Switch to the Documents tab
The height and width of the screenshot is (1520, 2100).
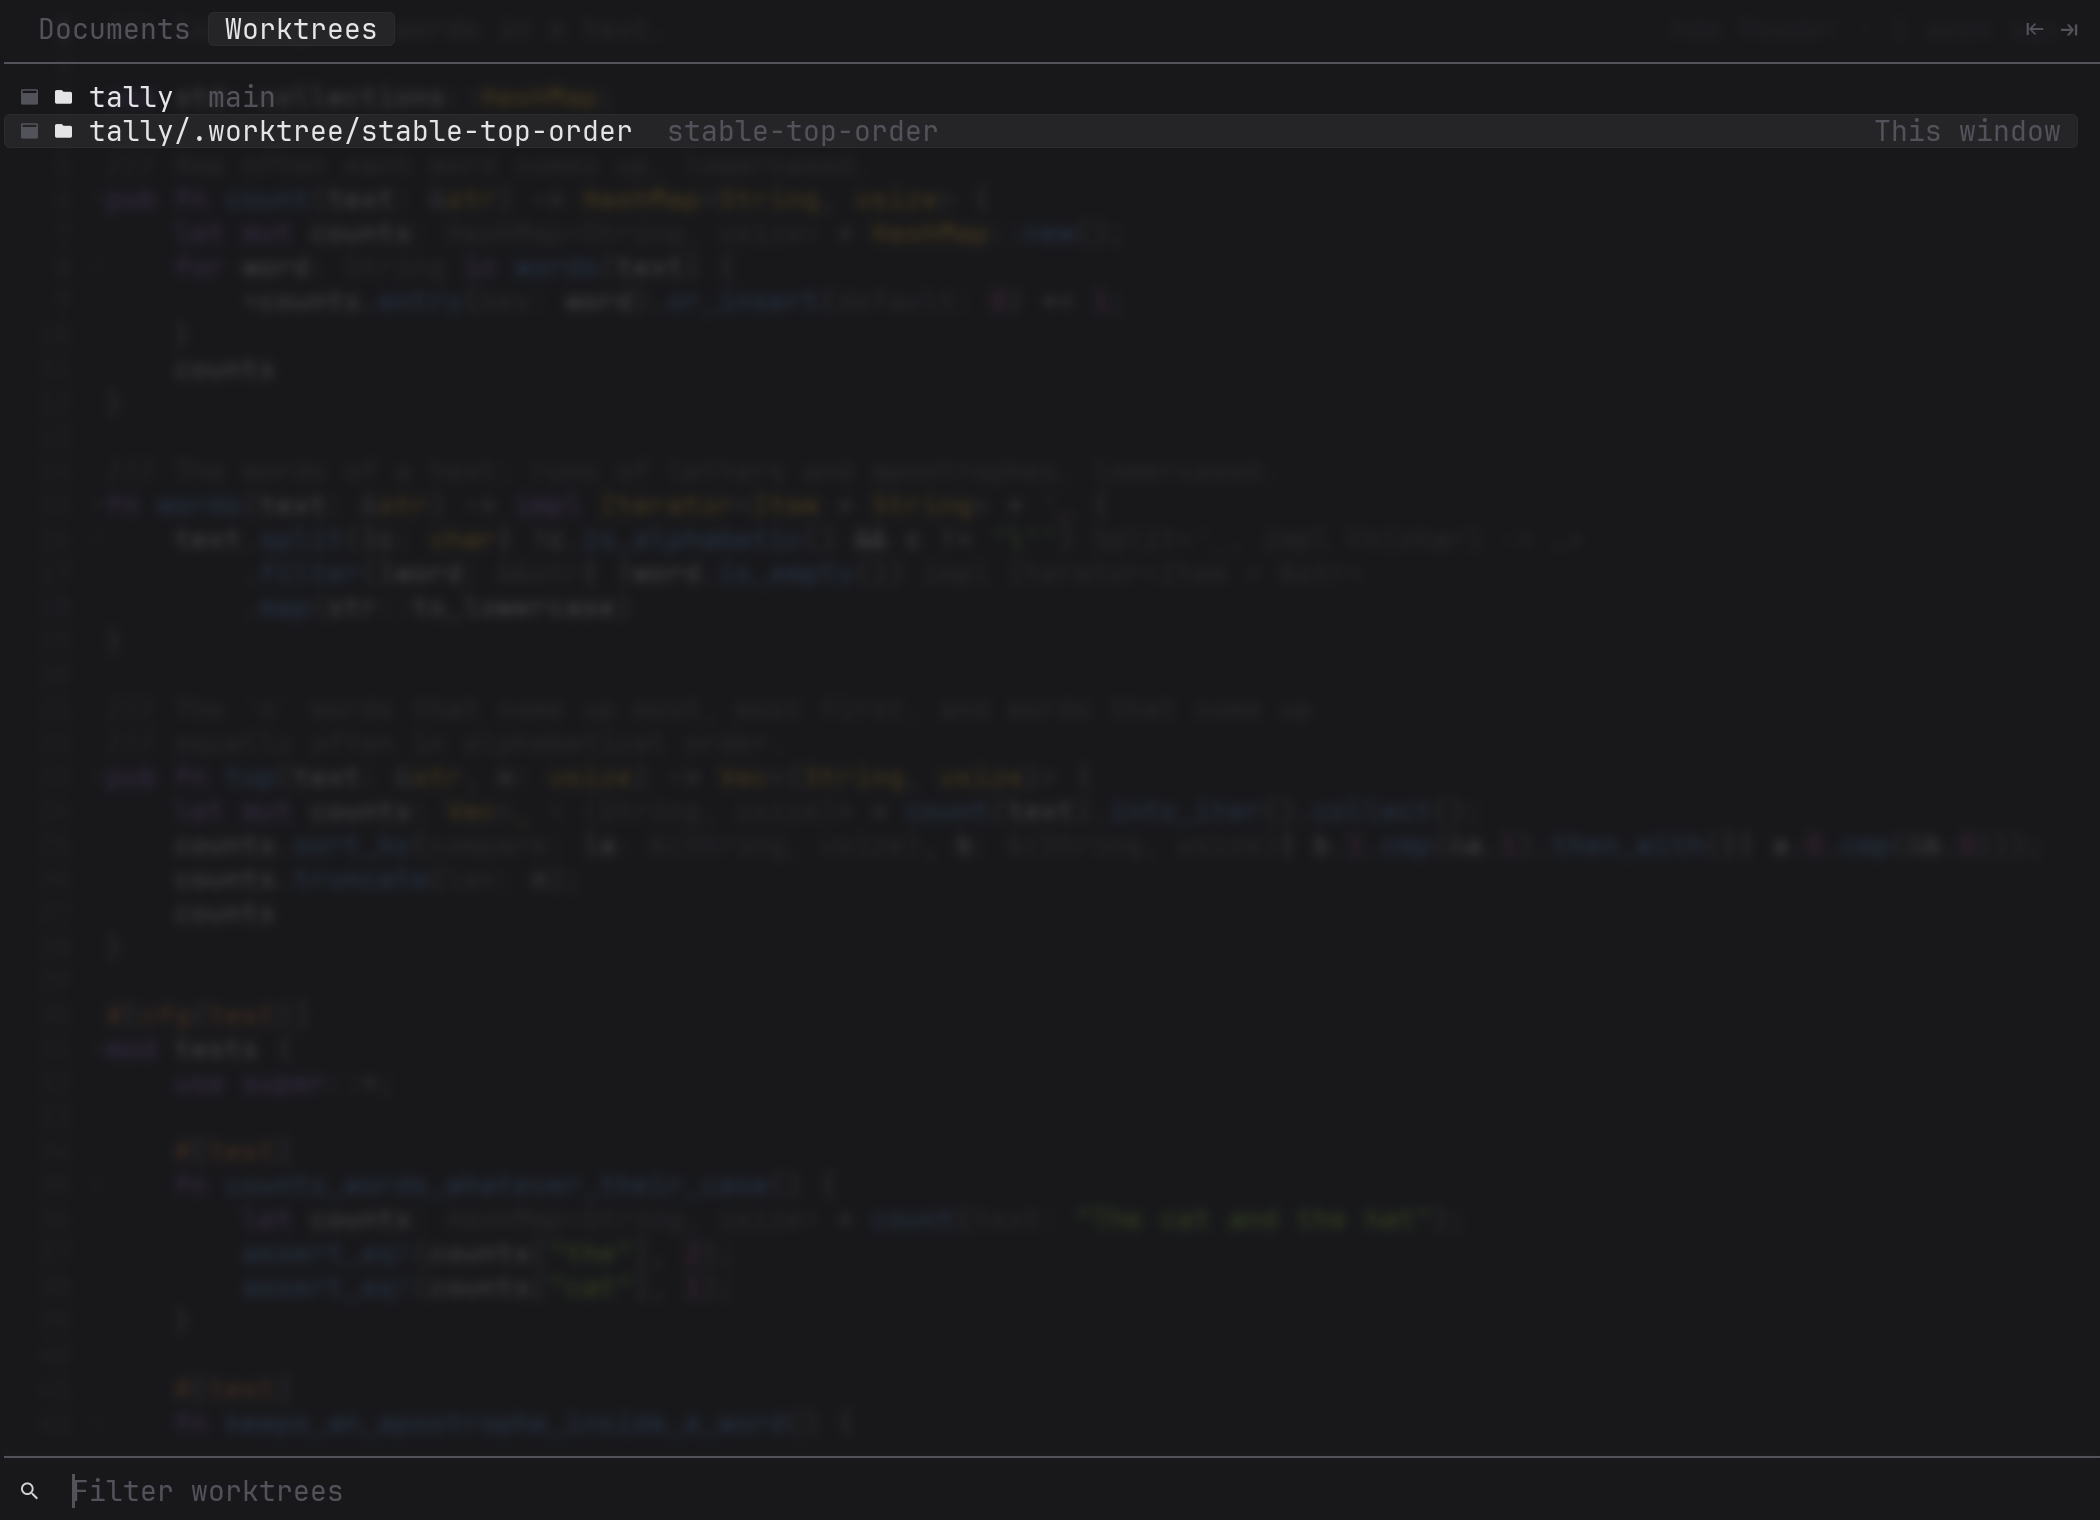(114, 29)
